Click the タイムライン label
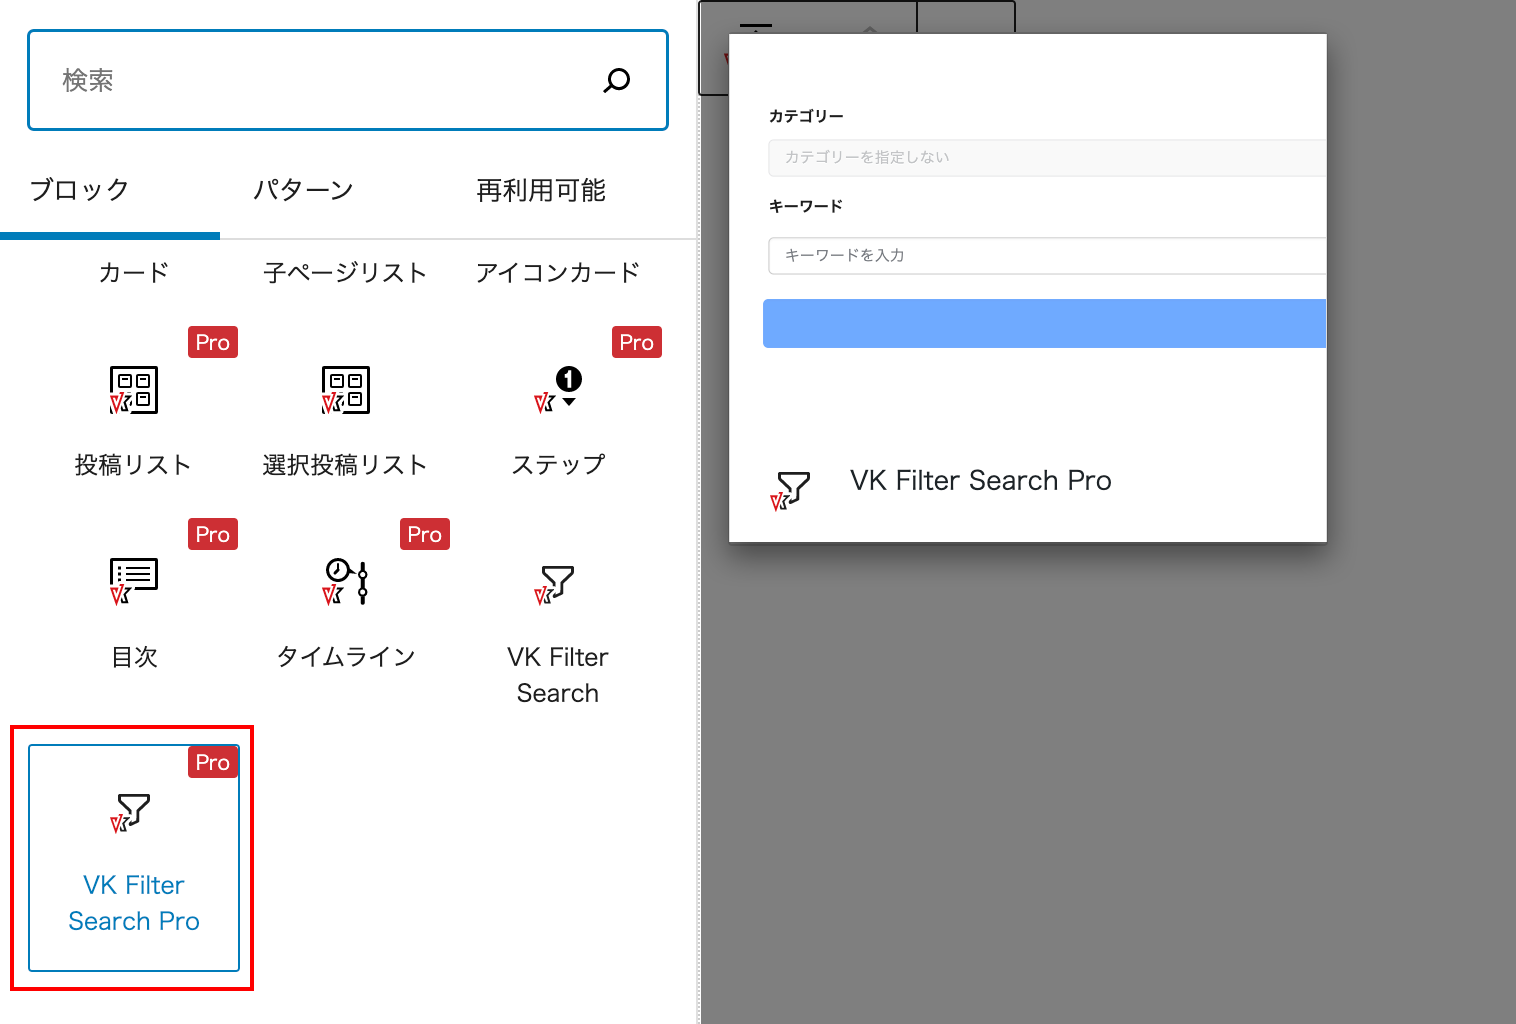 [x=346, y=656]
